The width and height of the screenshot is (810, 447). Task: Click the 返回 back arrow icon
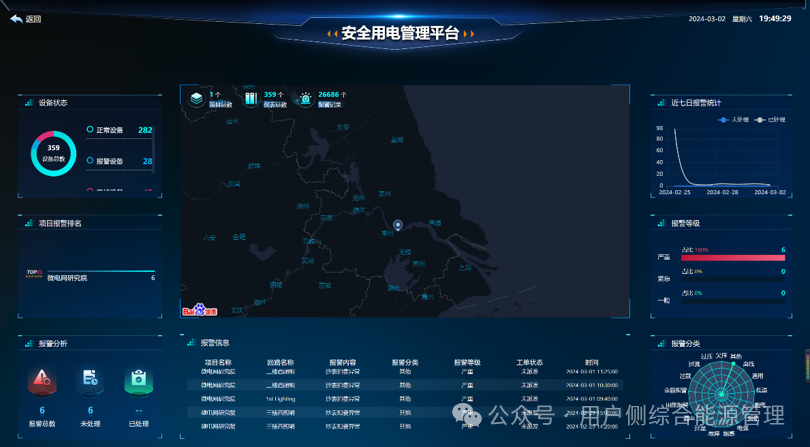coord(16,19)
